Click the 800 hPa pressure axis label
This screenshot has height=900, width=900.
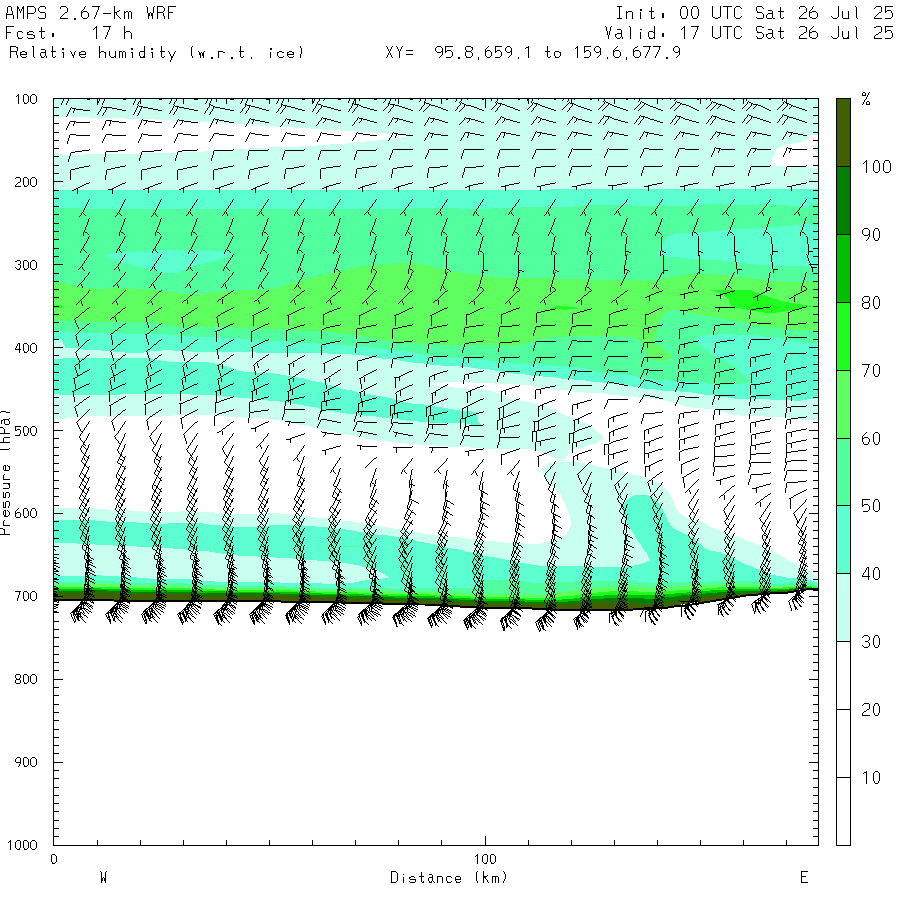(26, 680)
